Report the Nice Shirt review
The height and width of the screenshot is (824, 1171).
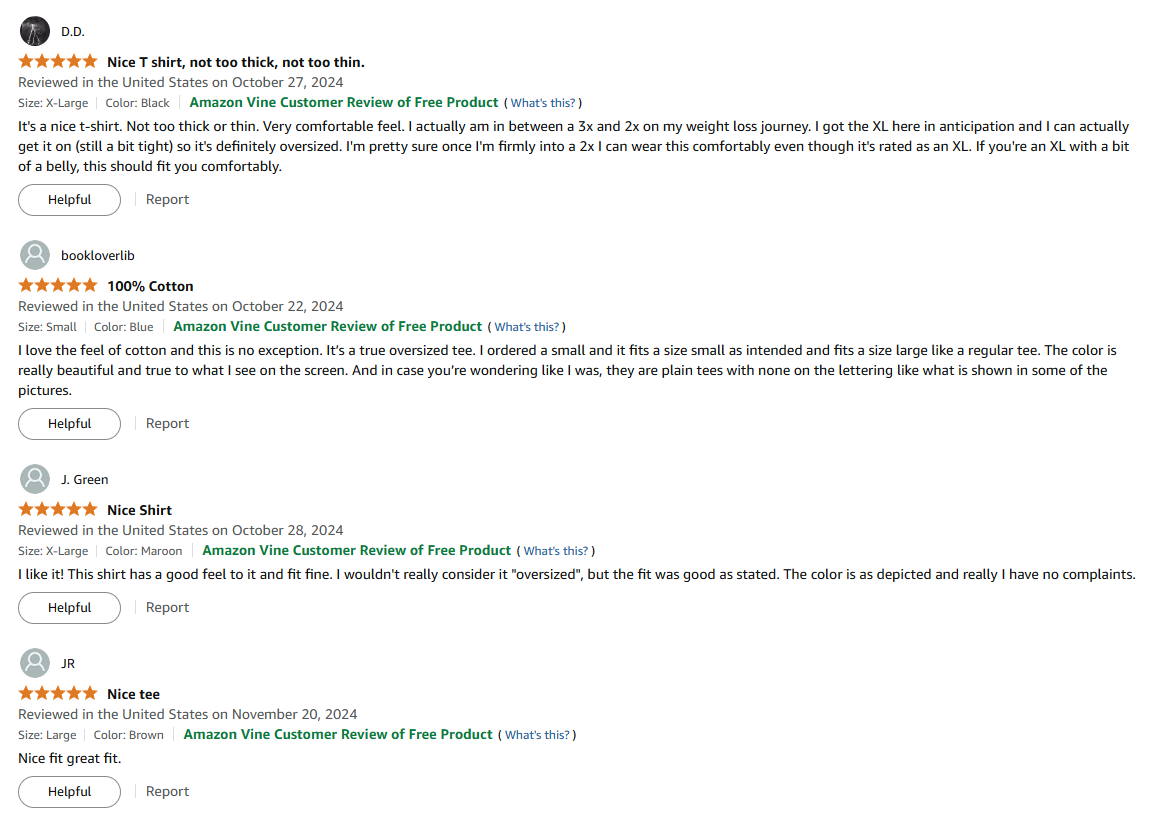(167, 607)
